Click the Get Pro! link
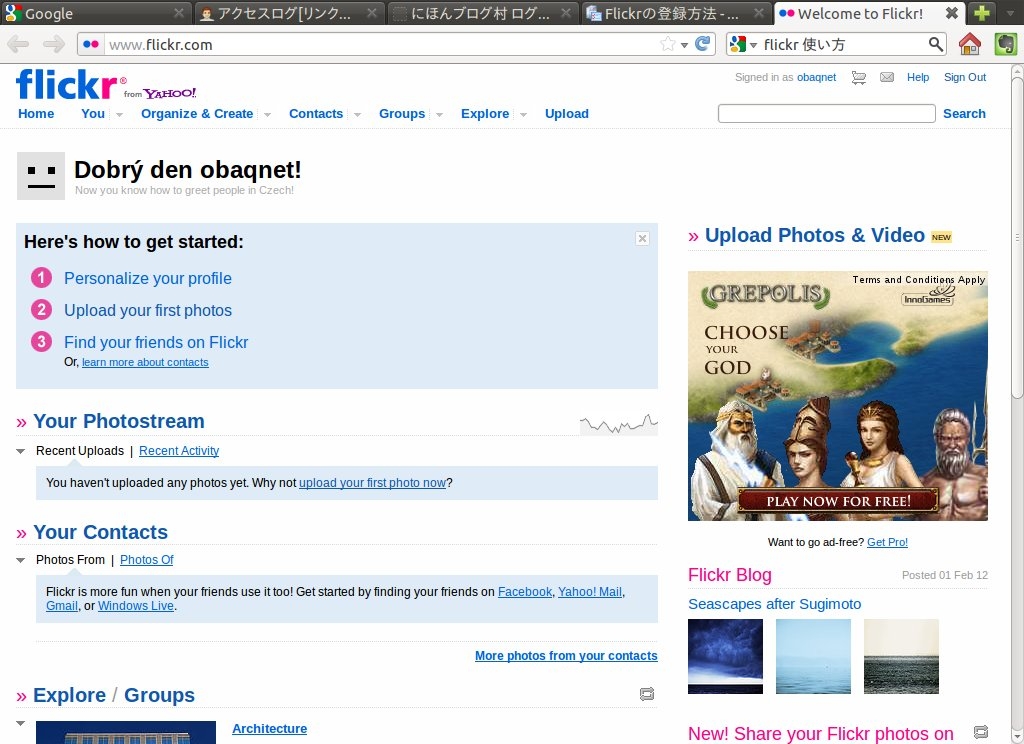This screenshot has height=744, width=1024. click(x=887, y=542)
